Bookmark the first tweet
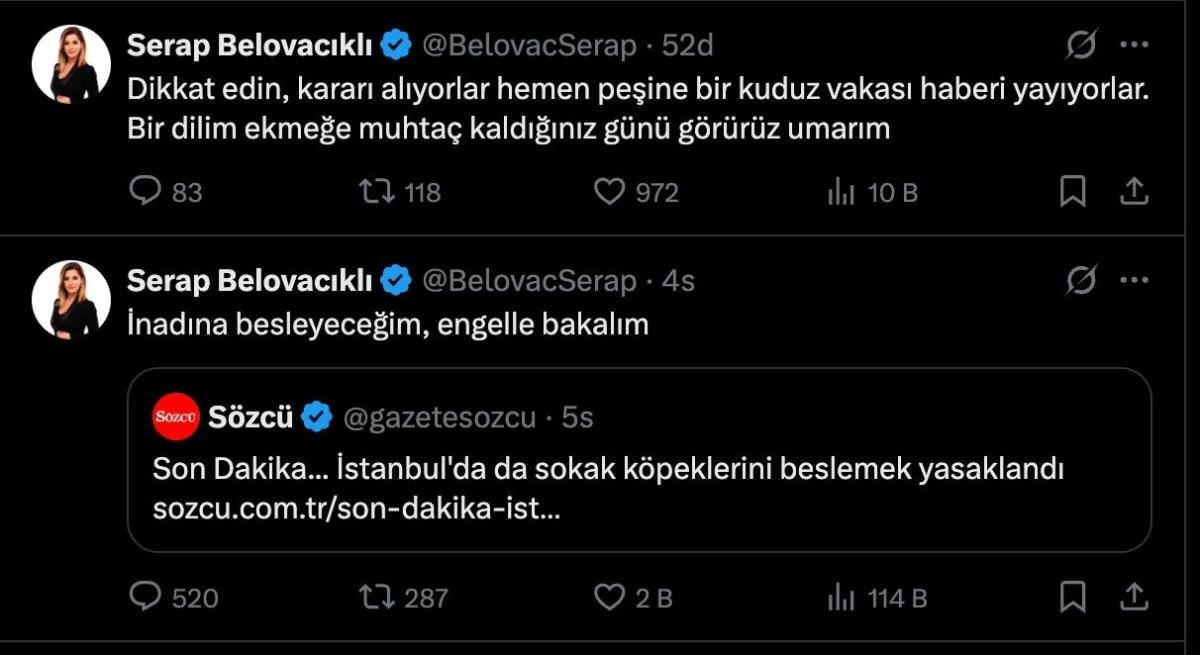This screenshot has height=655, width=1200. click(x=1073, y=192)
